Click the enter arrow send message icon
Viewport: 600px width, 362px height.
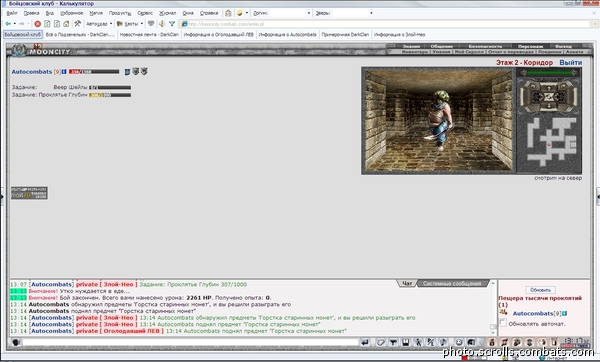(365, 342)
